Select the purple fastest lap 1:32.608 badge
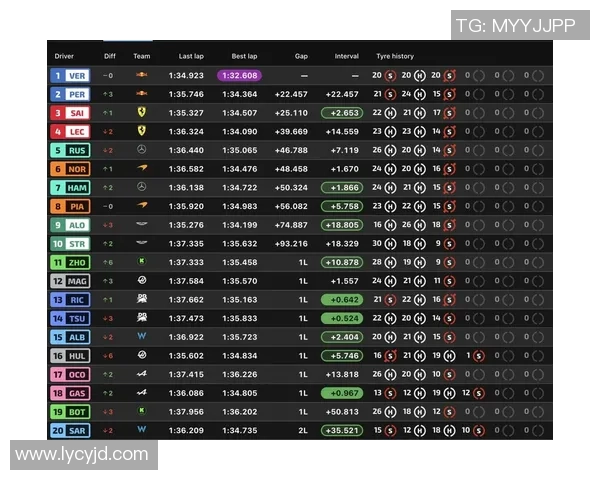The width and height of the screenshot is (600, 480). coord(240,75)
